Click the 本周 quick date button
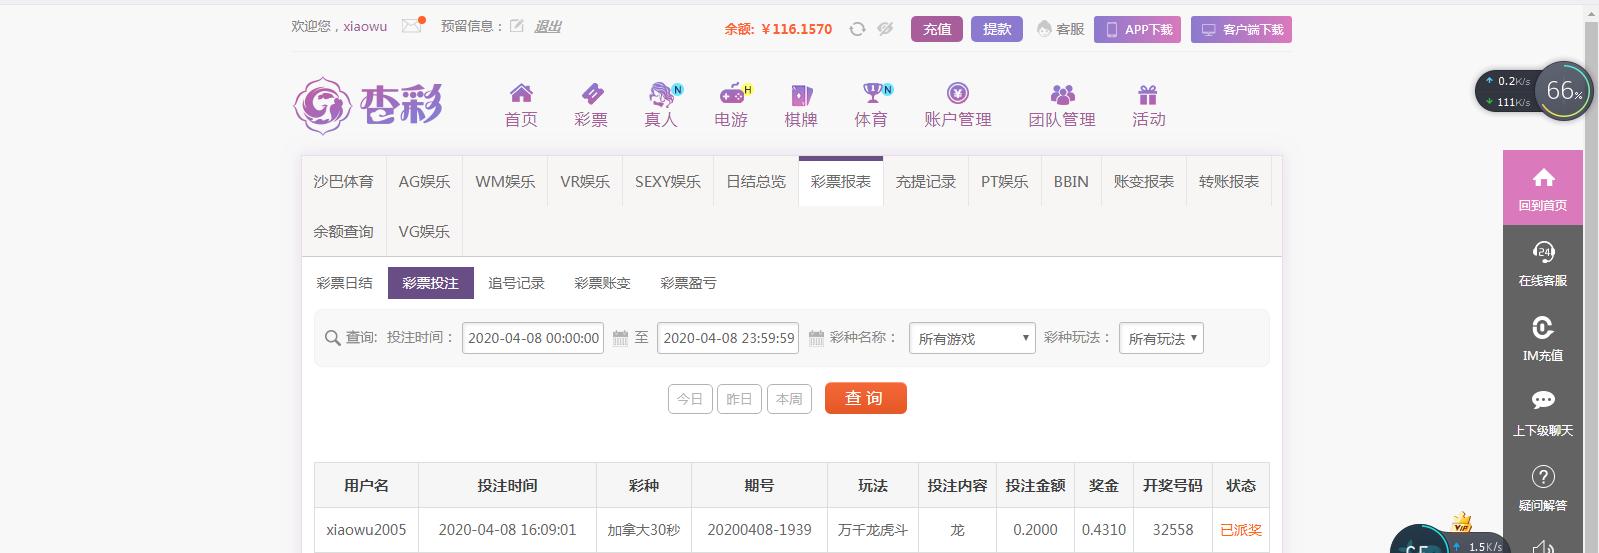The image size is (1599, 553). pyautogui.click(x=789, y=399)
